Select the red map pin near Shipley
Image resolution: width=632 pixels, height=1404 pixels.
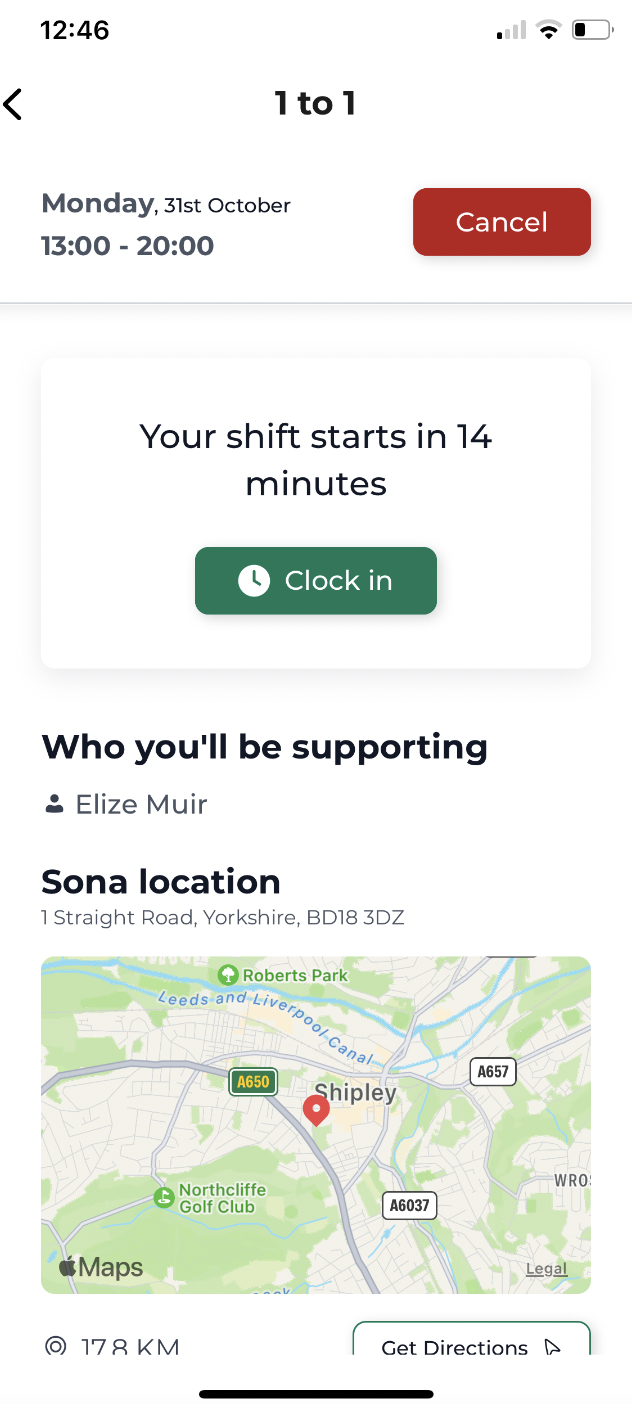(x=316, y=1110)
